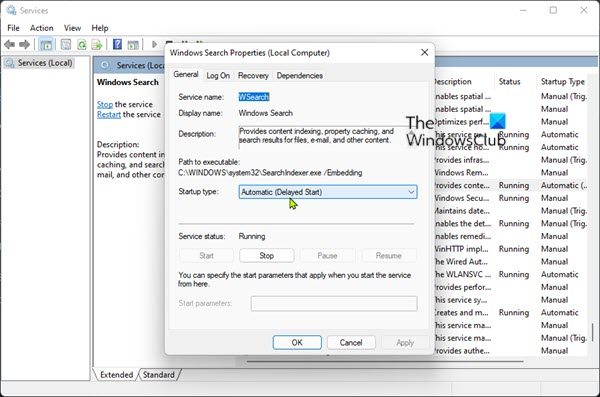Refresh the services list via toolbar icon

point(82,45)
